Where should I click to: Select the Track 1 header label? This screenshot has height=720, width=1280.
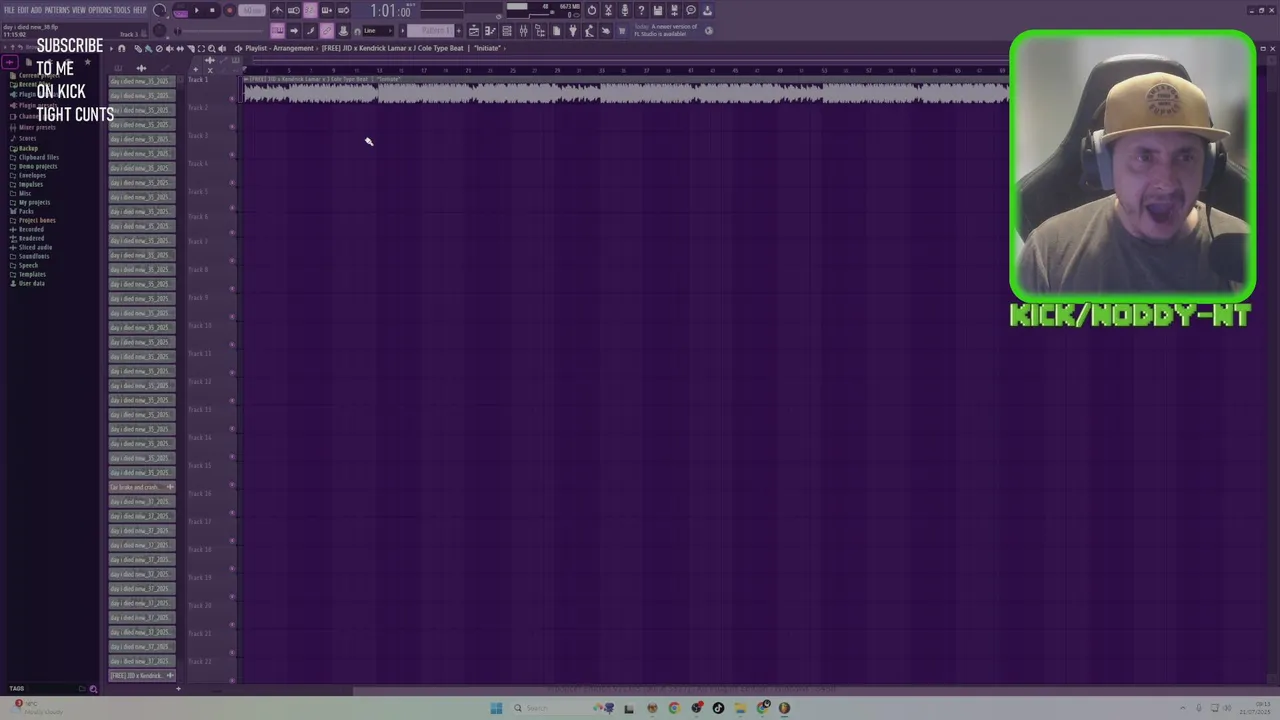click(198, 80)
